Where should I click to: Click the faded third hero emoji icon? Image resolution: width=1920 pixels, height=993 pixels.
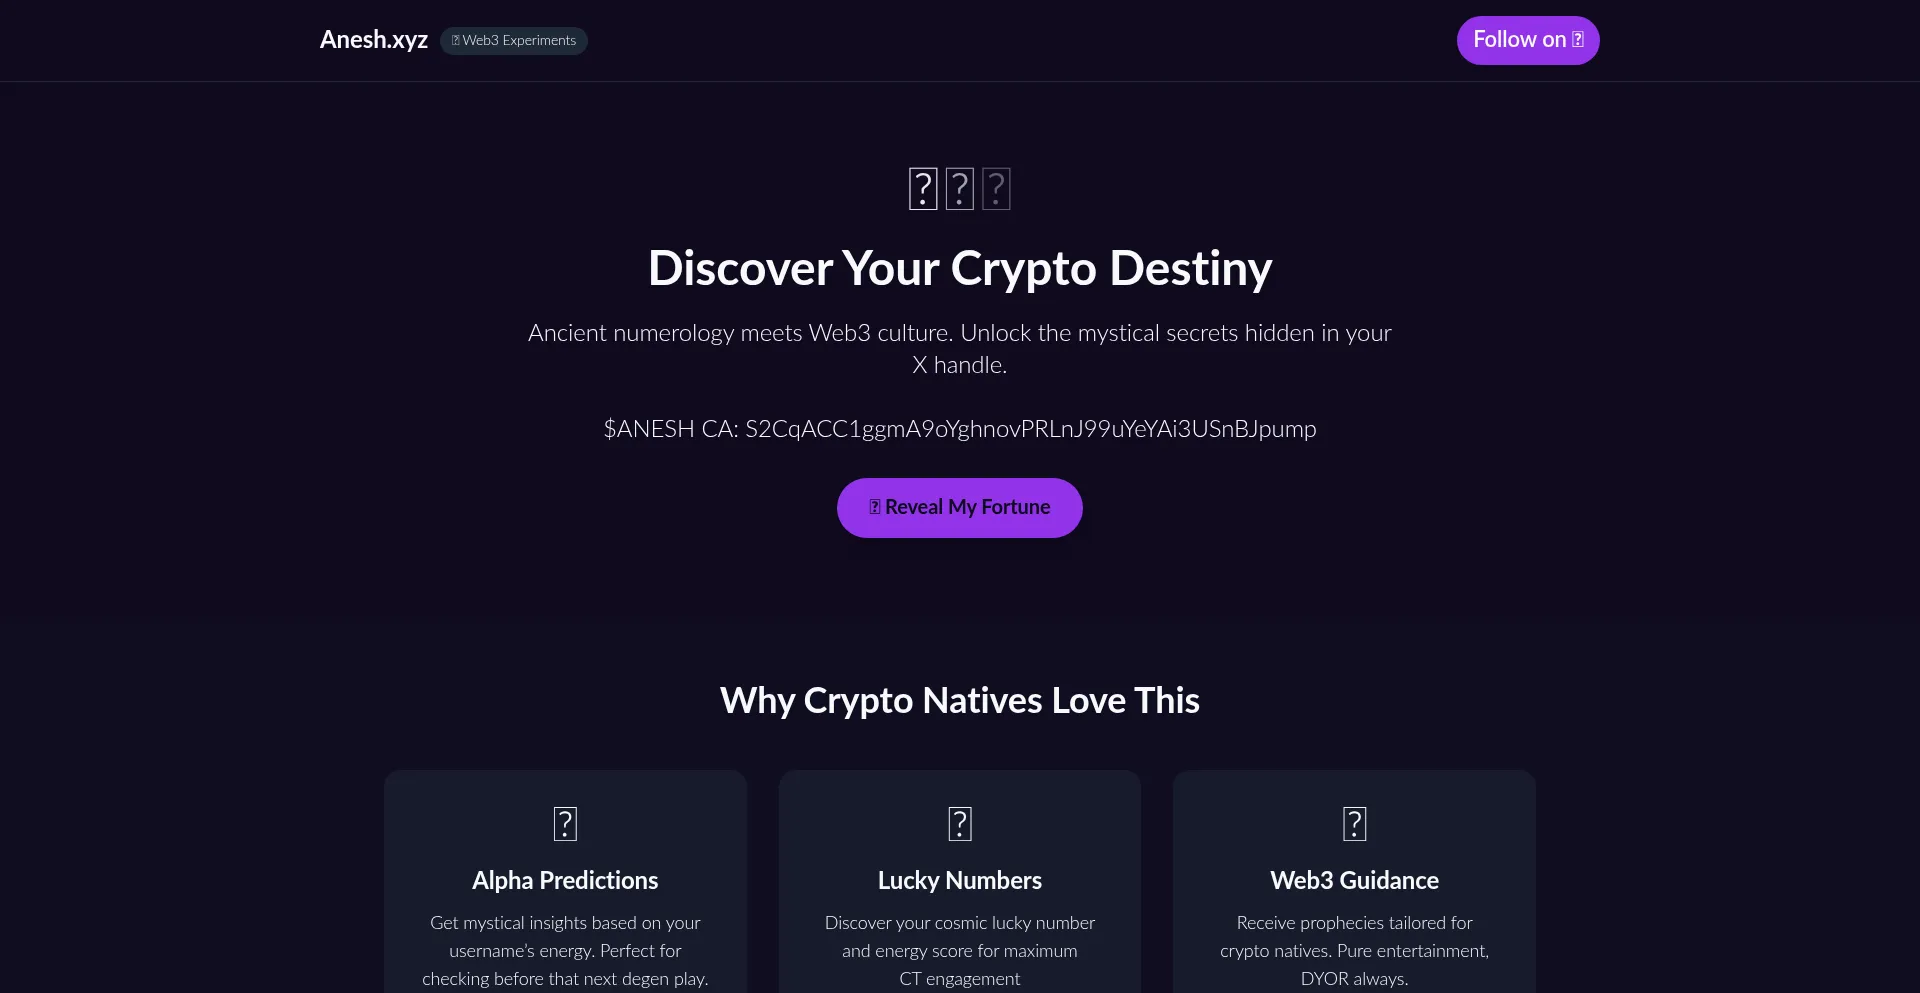pyautogui.click(x=996, y=189)
